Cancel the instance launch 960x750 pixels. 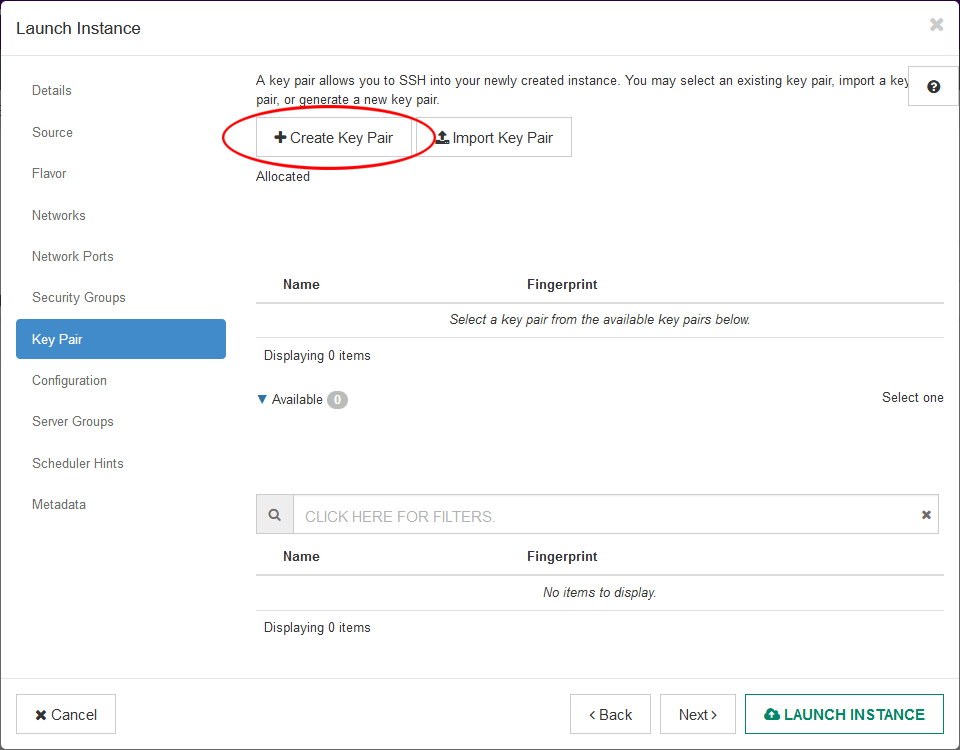click(66, 715)
